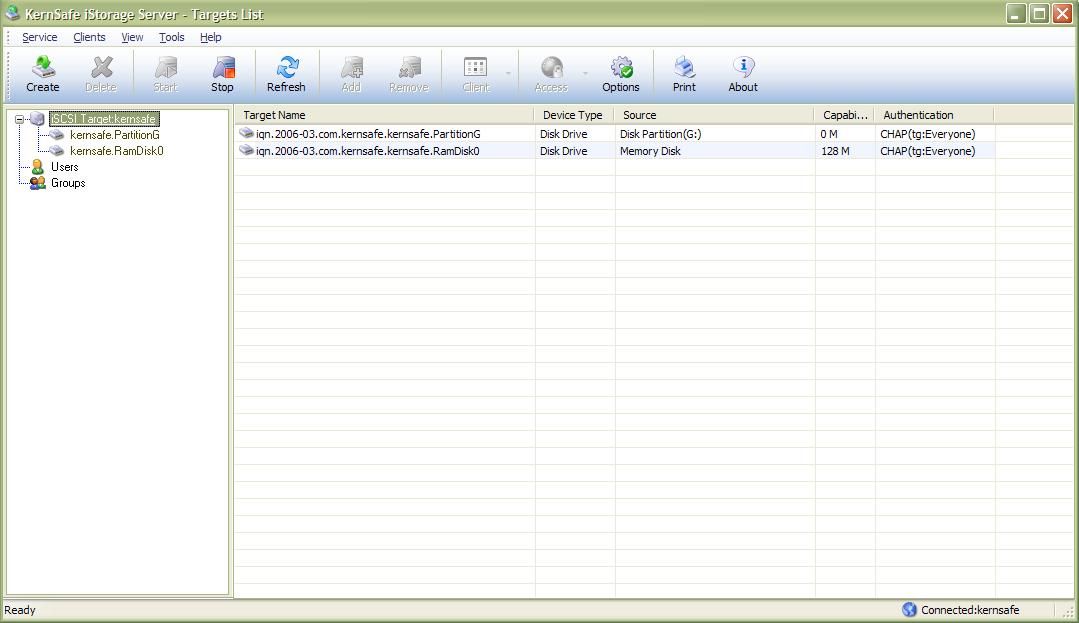Click the disk icon beside kernsafe.RamDisk0 in tree
Screen dimensions: 1079x623
tap(57, 151)
